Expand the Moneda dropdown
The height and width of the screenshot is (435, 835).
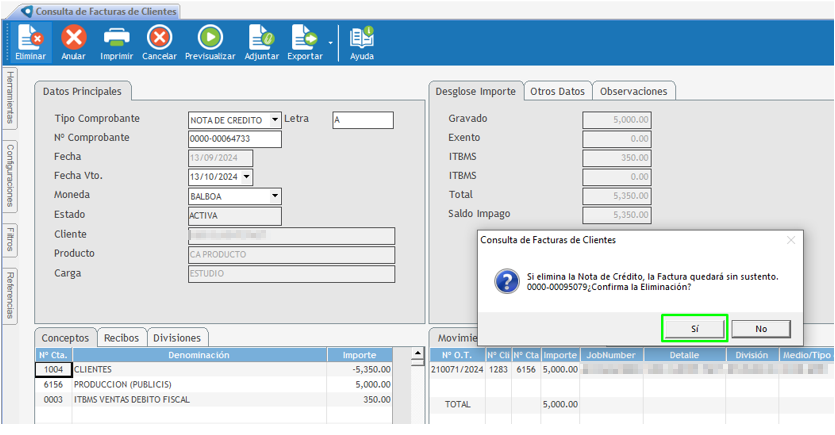(275, 196)
